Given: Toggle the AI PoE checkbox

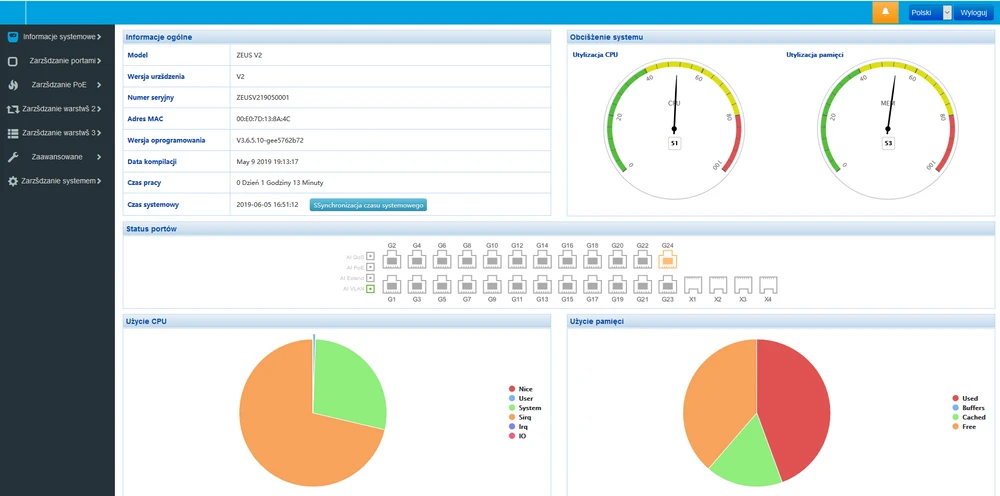Looking at the screenshot, I should pyautogui.click(x=370, y=267).
